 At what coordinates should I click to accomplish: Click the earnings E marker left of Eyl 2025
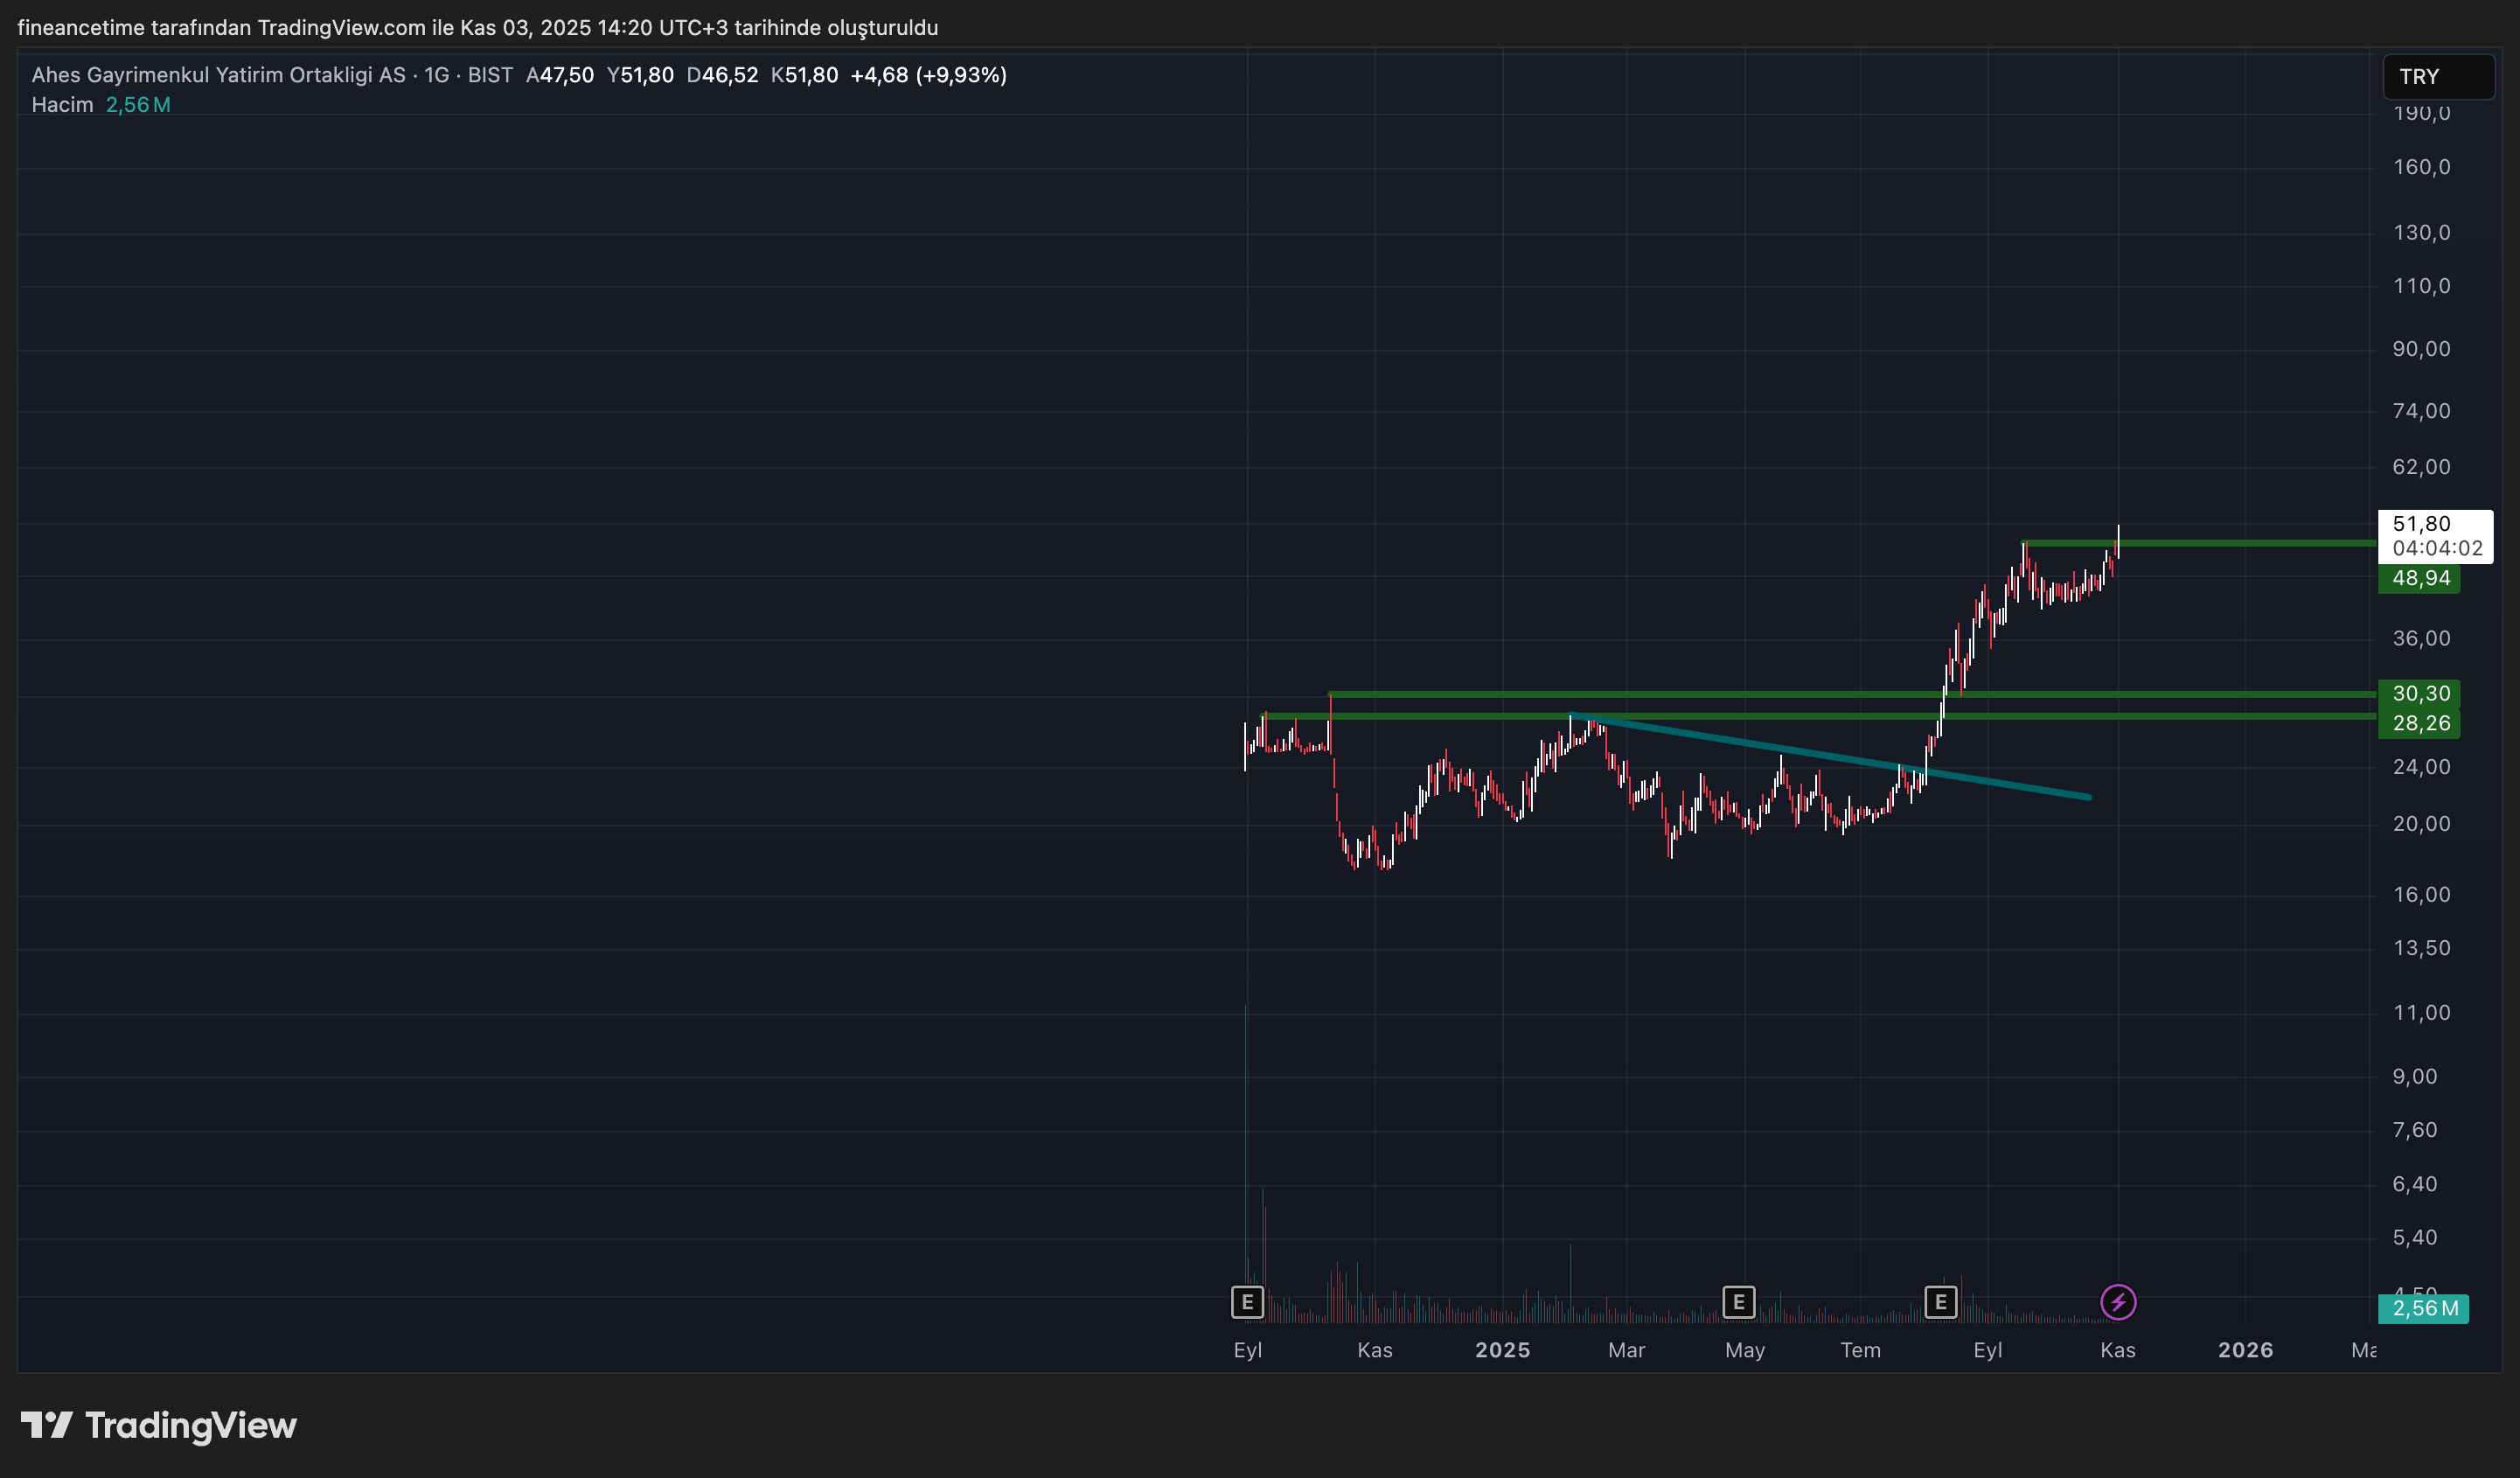coord(1941,1302)
